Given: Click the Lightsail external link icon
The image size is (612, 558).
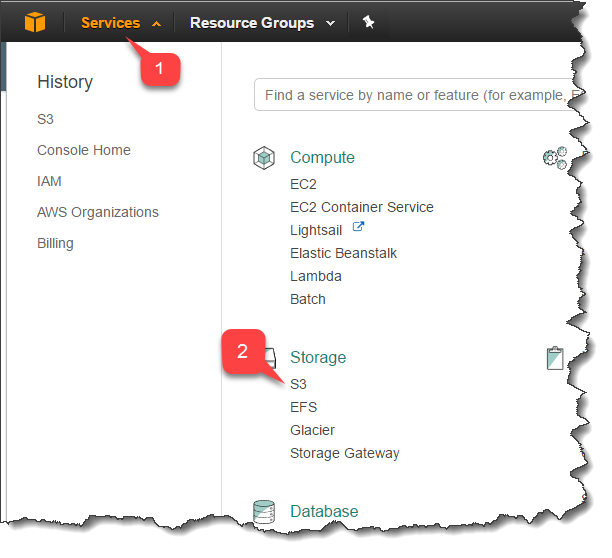Looking at the screenshot, I should tap(358, 227).
